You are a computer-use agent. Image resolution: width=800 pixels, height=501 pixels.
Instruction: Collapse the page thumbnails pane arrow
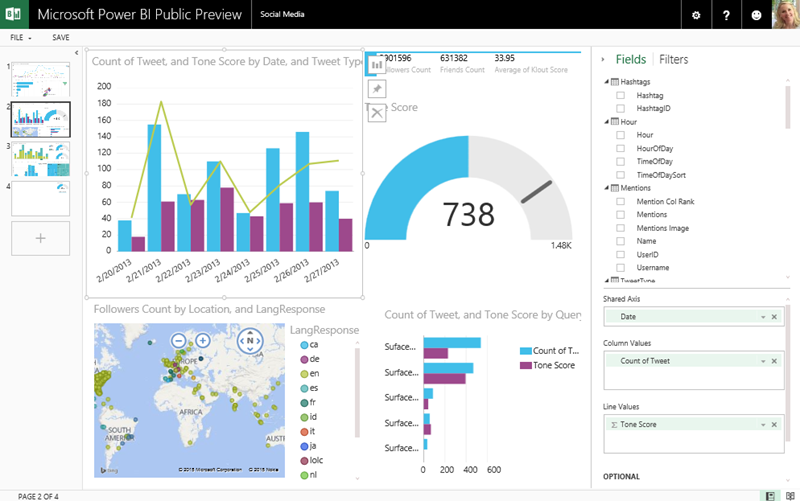point(77,53)
